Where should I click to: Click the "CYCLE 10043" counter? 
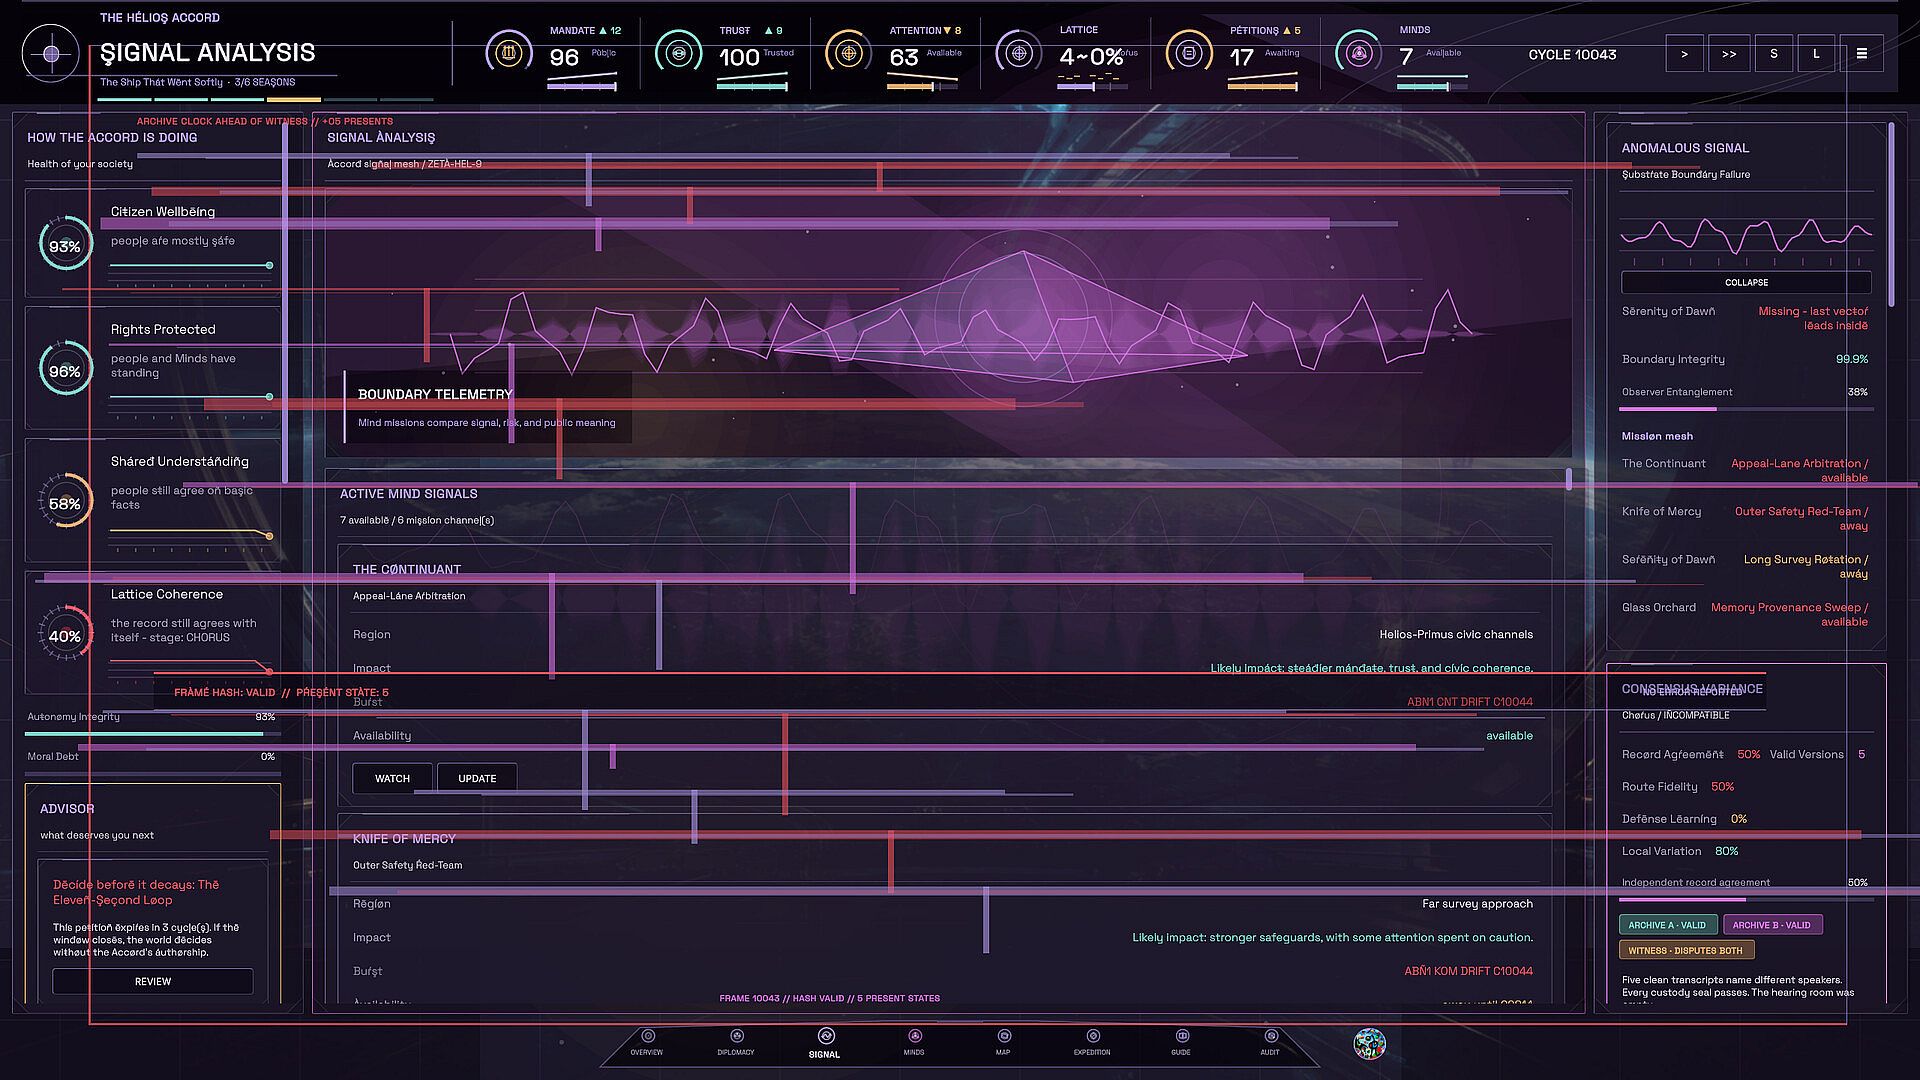point(1572,55)
